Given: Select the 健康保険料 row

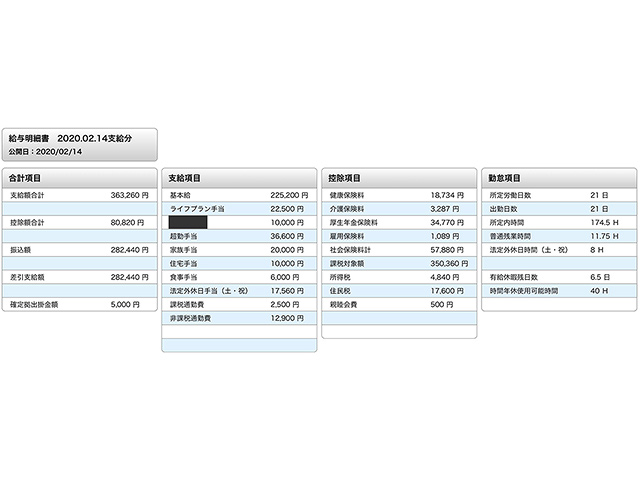Looking at the screenshot, I should click(x=398, y=195).
